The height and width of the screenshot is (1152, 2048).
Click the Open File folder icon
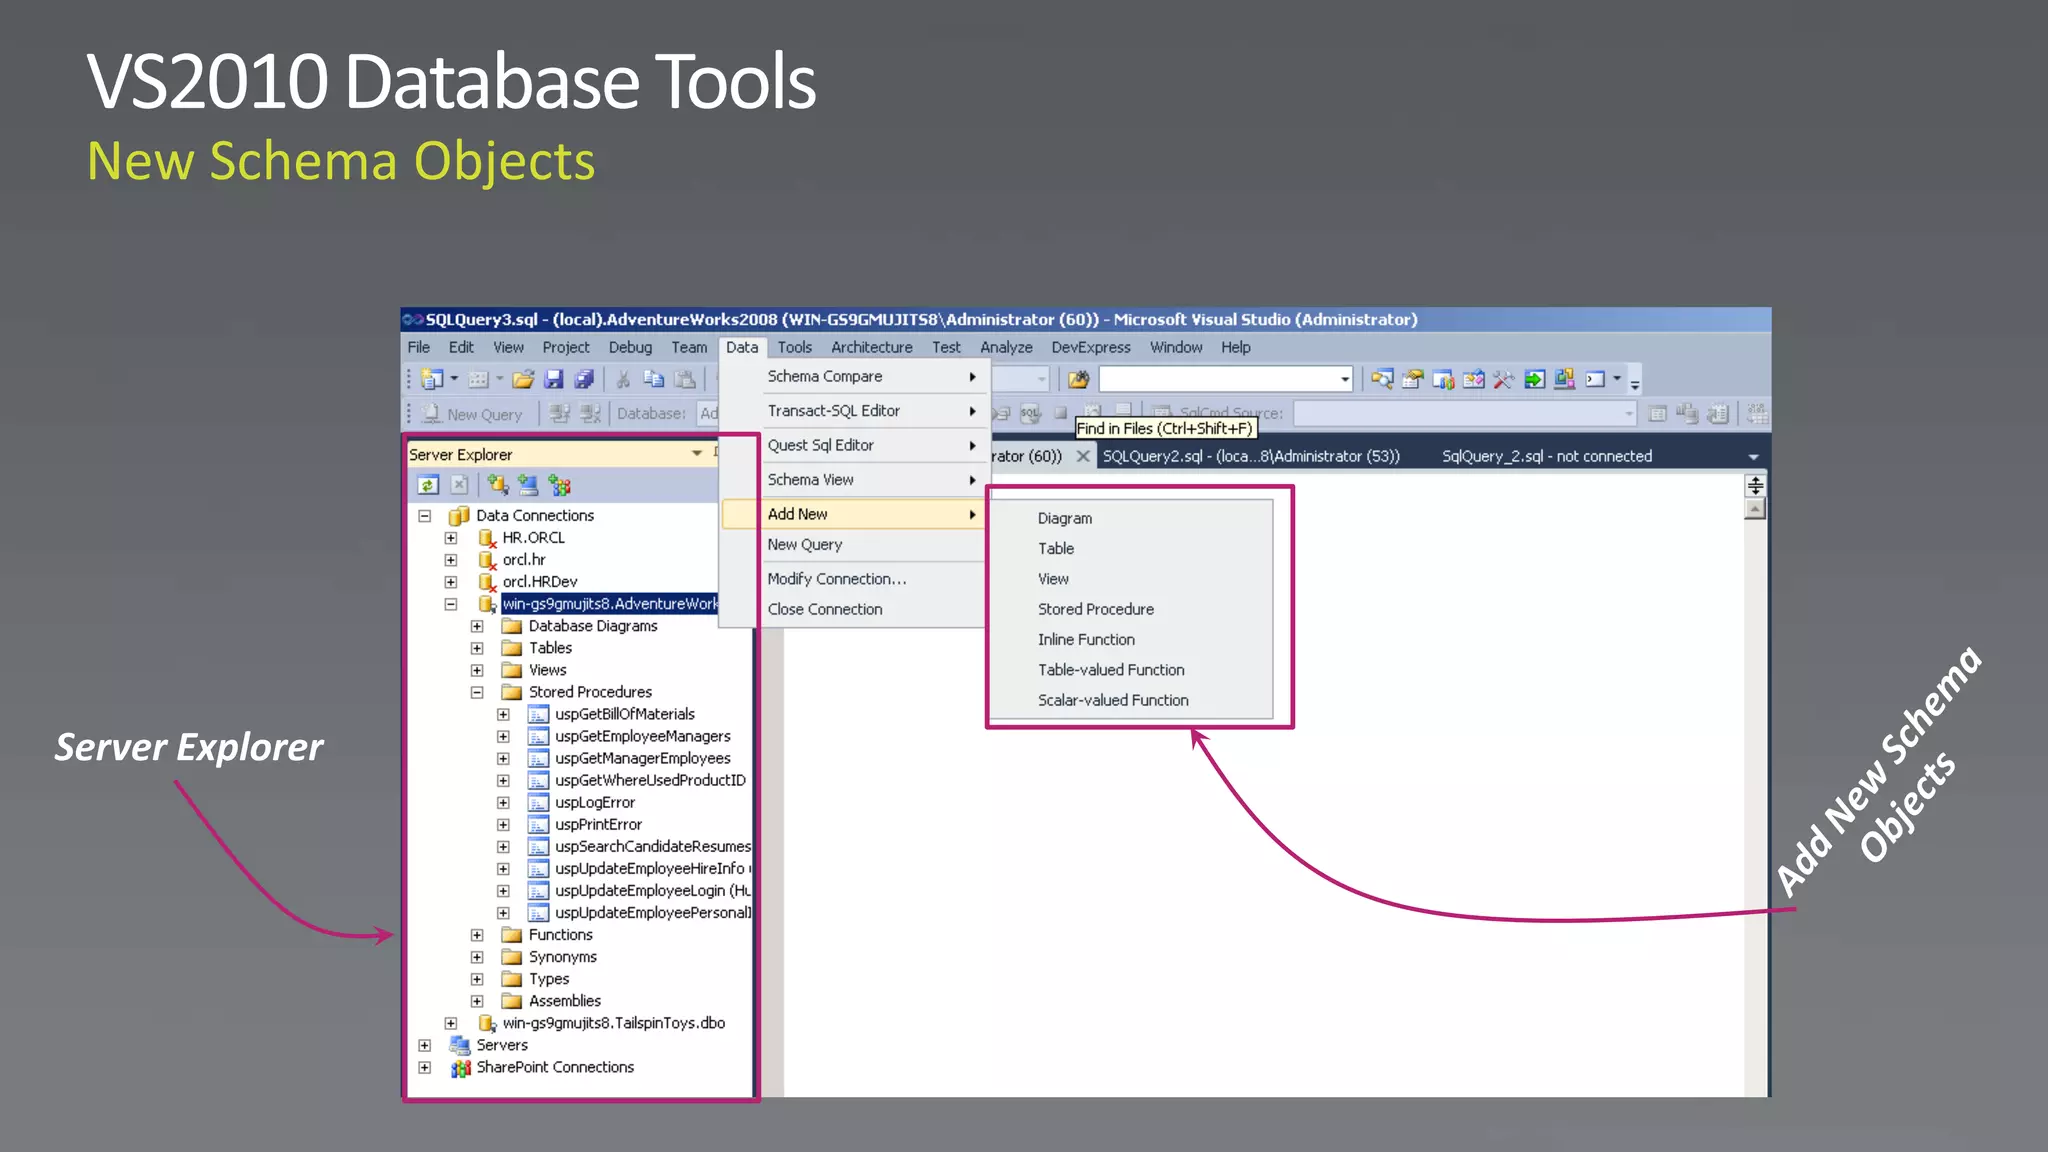(522, 379)
